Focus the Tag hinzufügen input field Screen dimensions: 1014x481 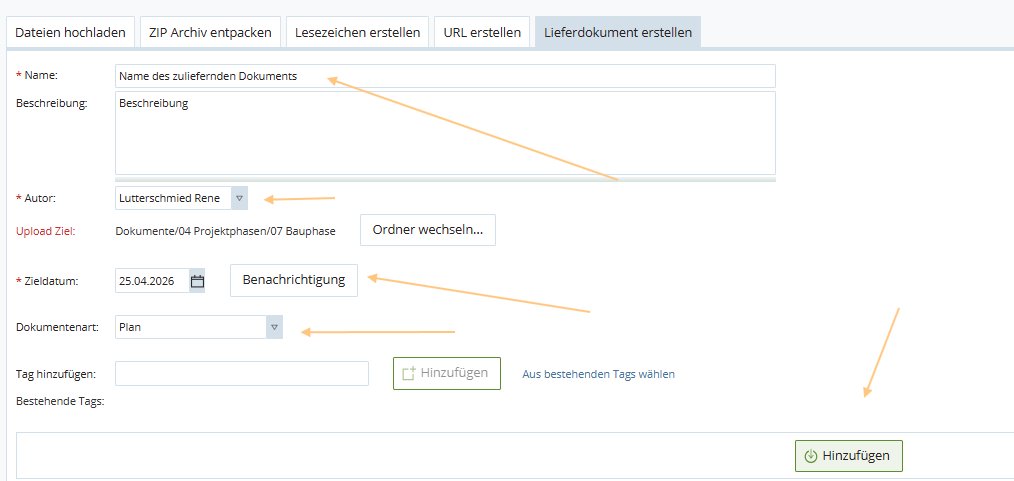pyautogui.click(x=242, y=373)
